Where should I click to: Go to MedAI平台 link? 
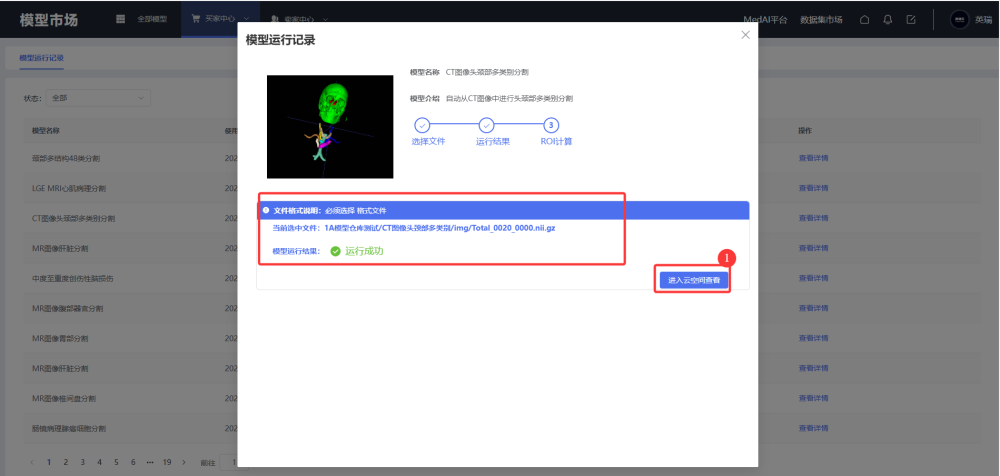[765, 20]
